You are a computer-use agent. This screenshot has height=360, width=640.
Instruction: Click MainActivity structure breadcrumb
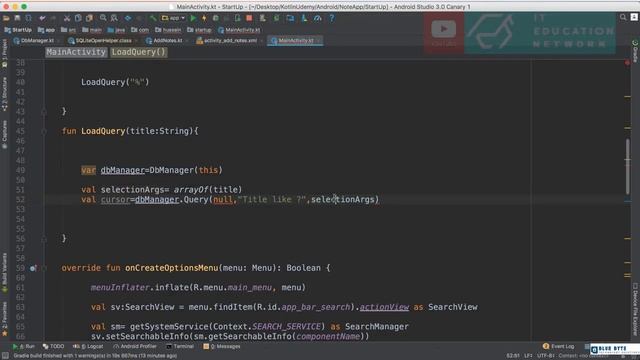76,52
